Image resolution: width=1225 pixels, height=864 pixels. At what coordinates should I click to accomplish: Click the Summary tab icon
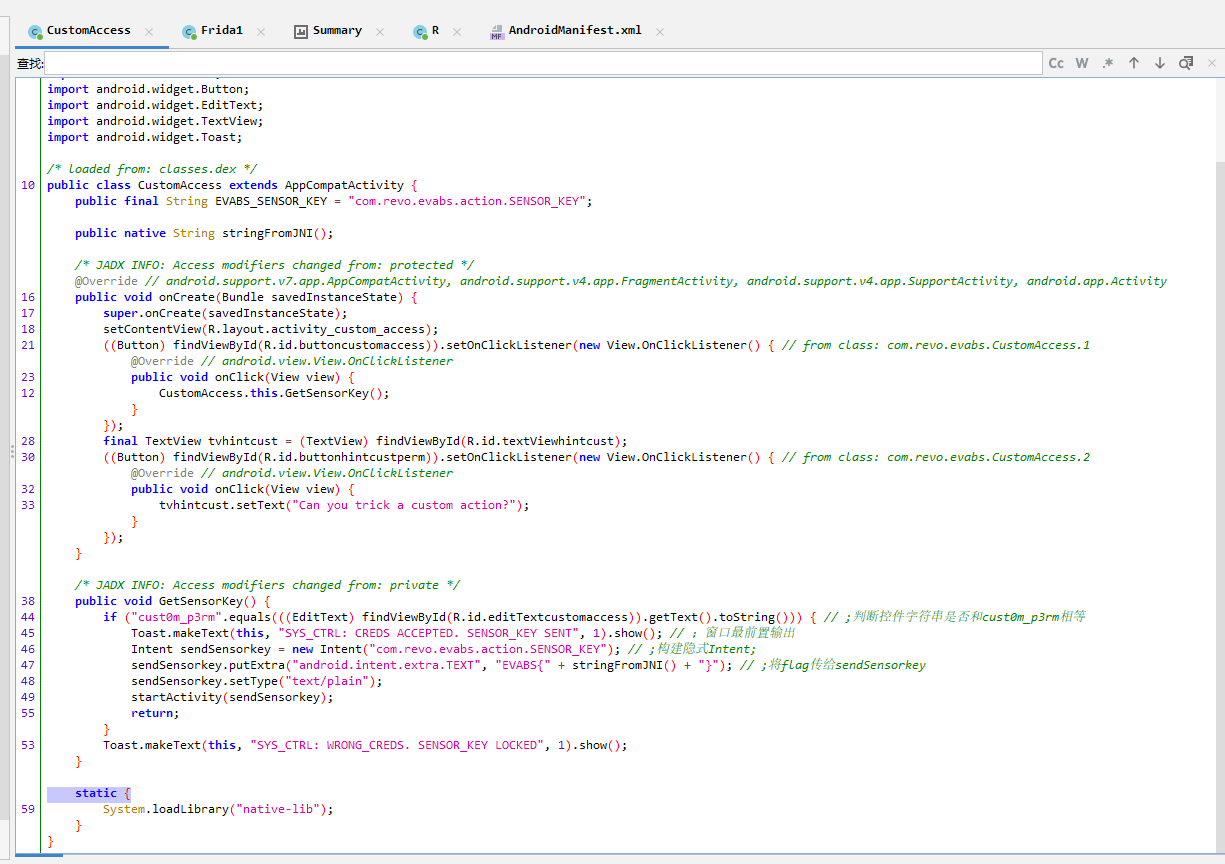point(301,31)
